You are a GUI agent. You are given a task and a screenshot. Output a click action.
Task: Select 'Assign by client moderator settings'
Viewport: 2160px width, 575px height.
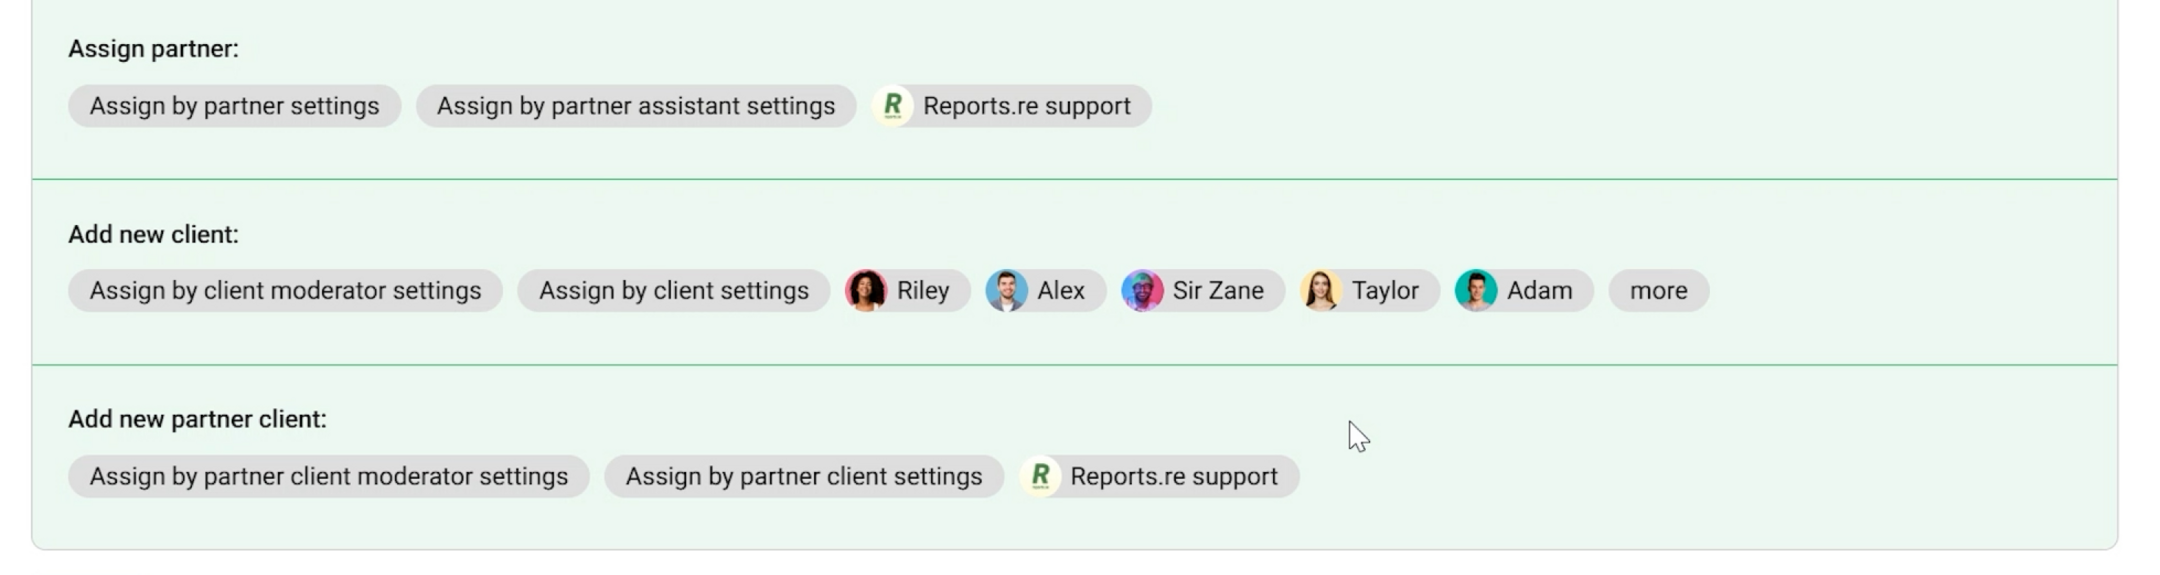pyautogui.click(x=285, y=291)
